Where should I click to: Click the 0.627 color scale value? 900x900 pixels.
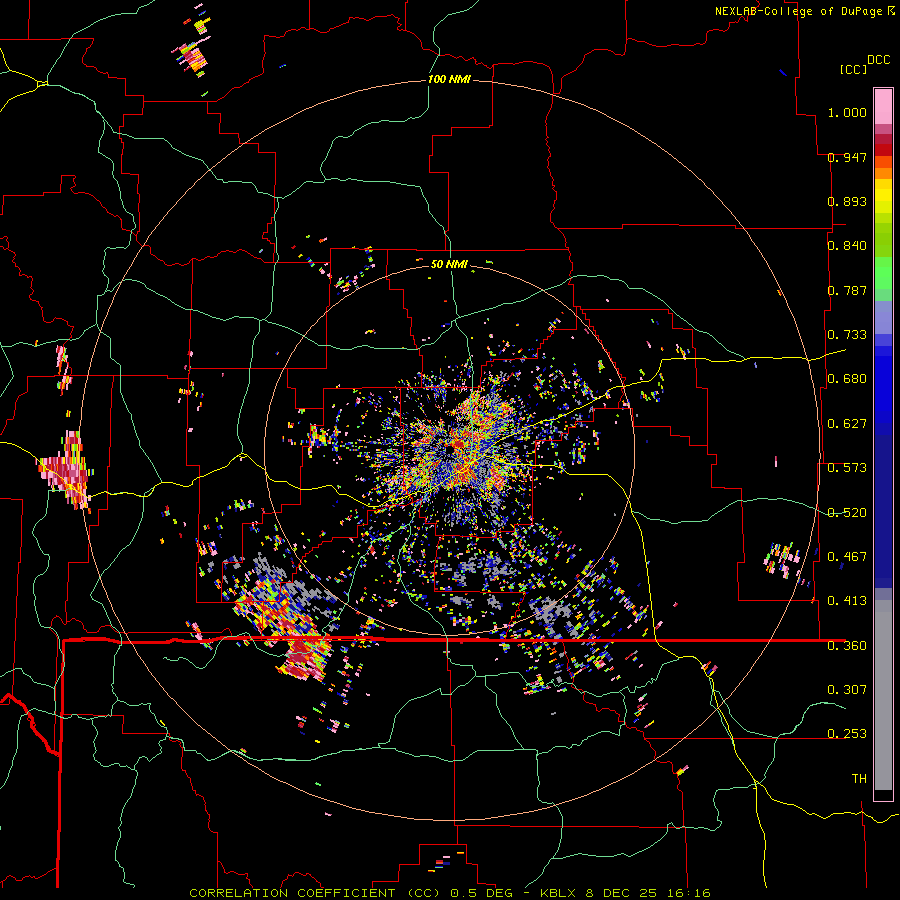pos(847,424)
